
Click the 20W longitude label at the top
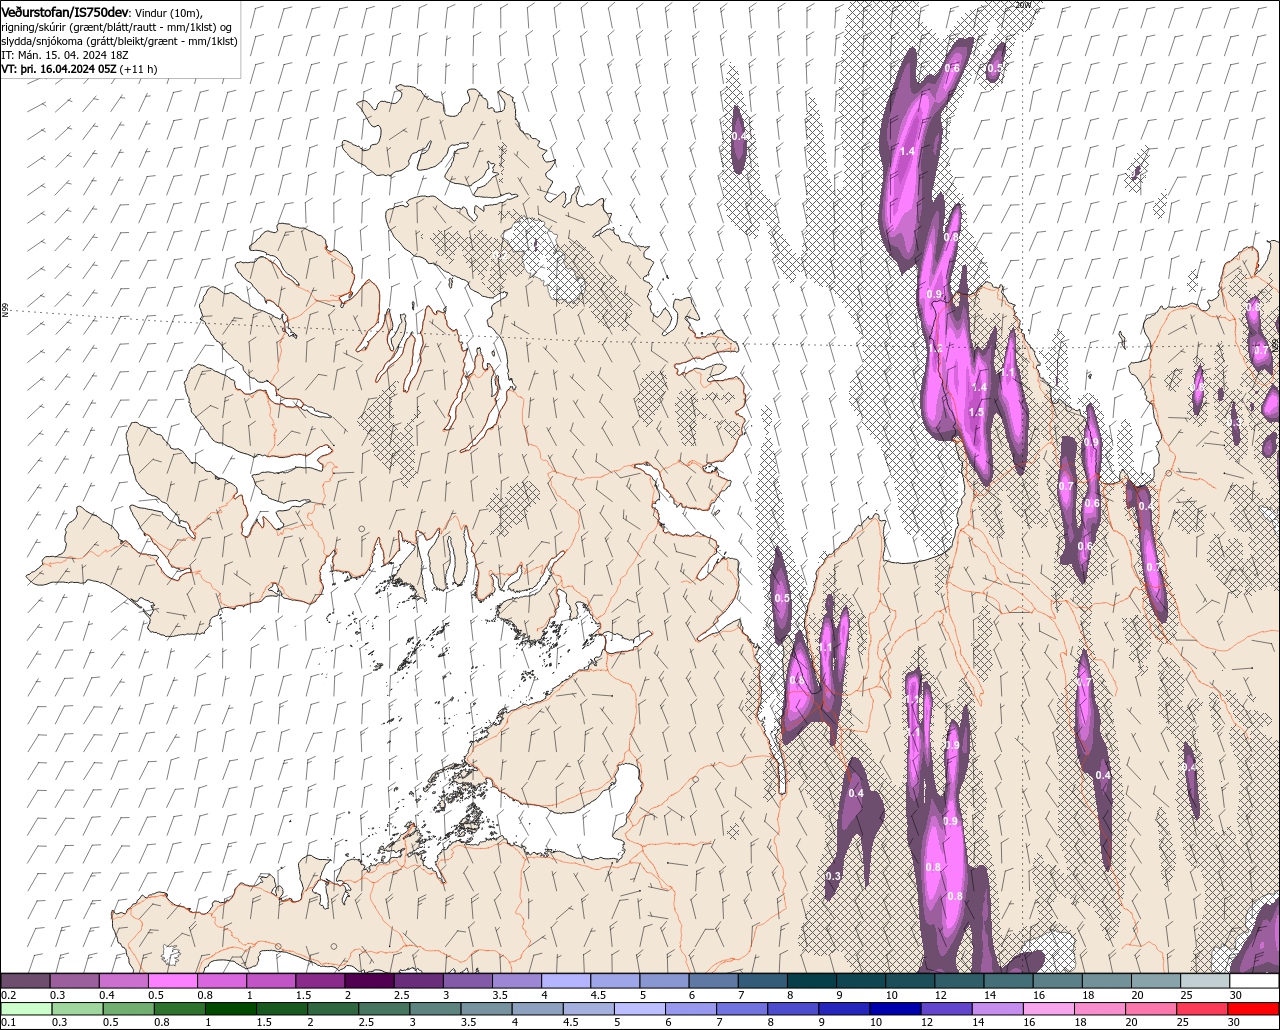point(1023,5)
